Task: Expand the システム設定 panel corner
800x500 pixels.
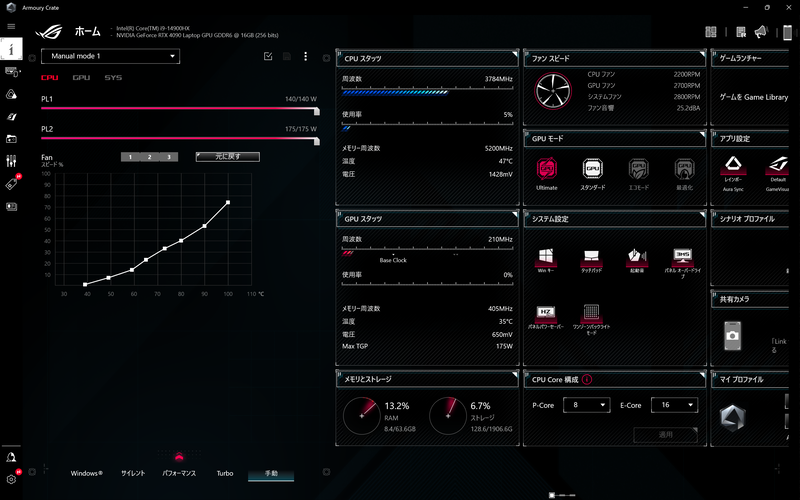Action: [x=702, y=214]
